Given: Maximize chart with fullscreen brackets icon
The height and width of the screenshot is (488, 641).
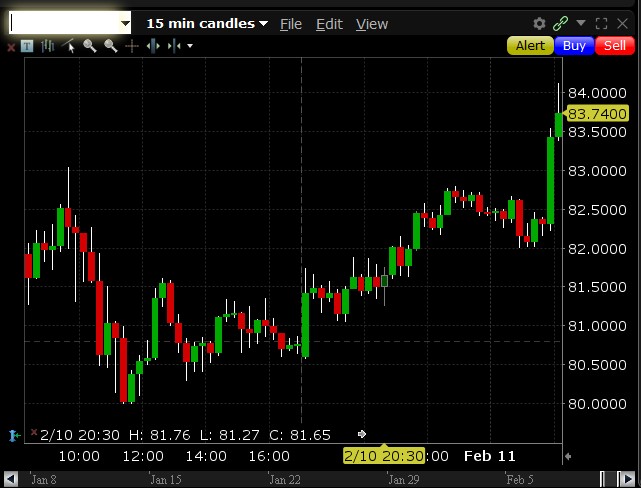Looking at the screenshot, I should tap(601, 24).
